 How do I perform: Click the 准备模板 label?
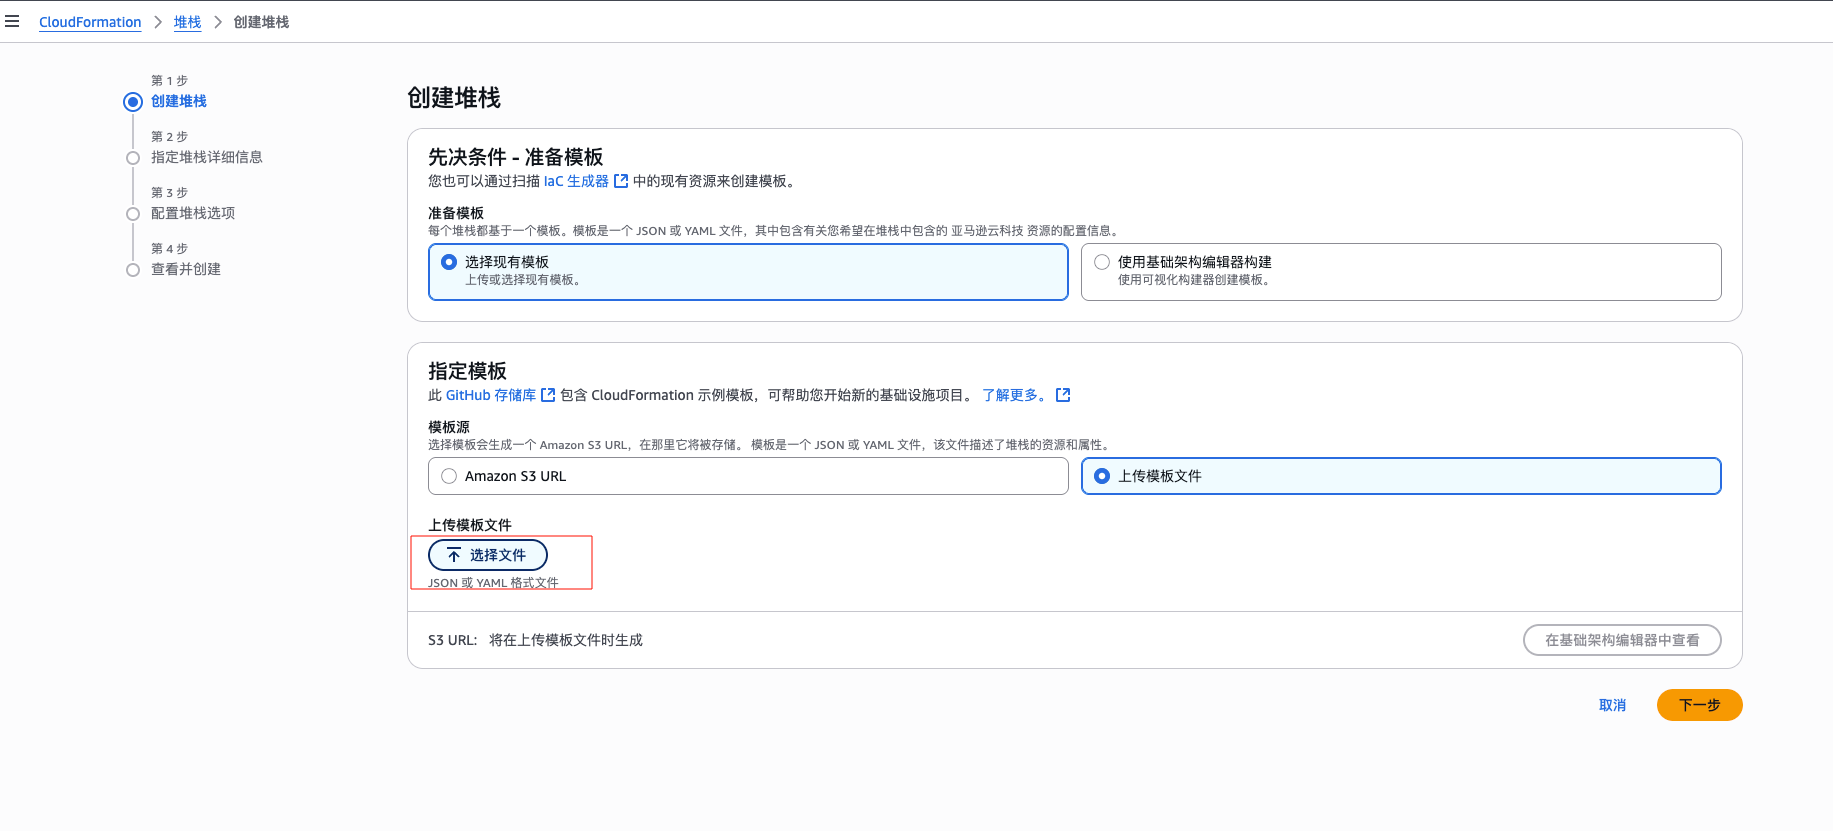tap(456, 213)
